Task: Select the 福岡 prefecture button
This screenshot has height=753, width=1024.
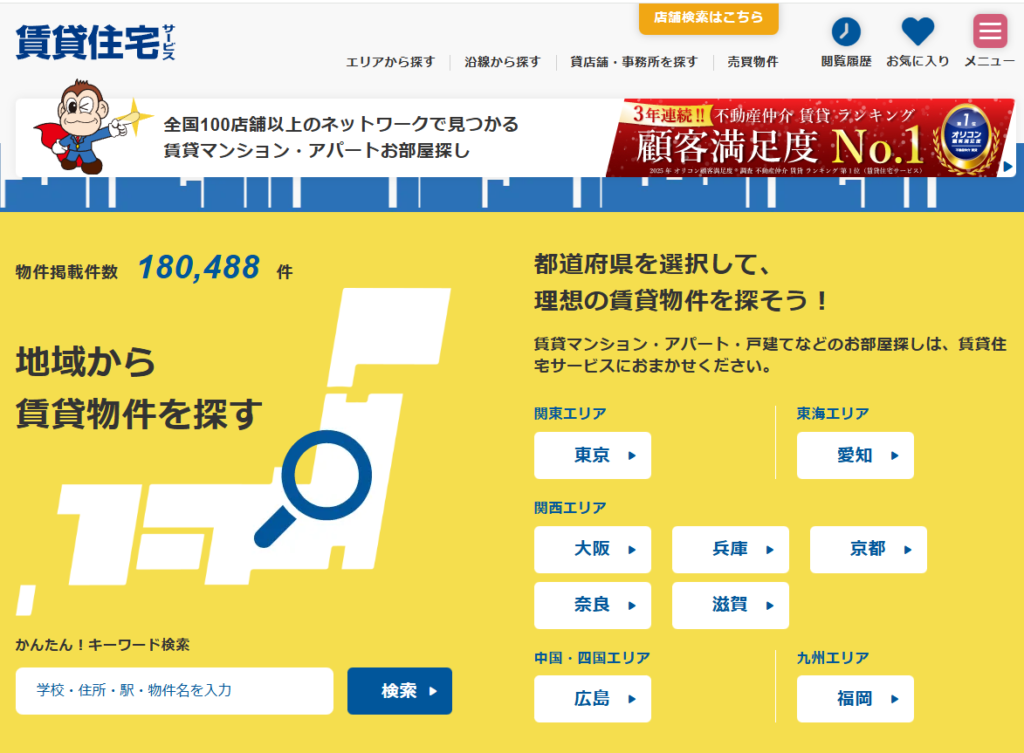Action: click(x=855, y=699)
